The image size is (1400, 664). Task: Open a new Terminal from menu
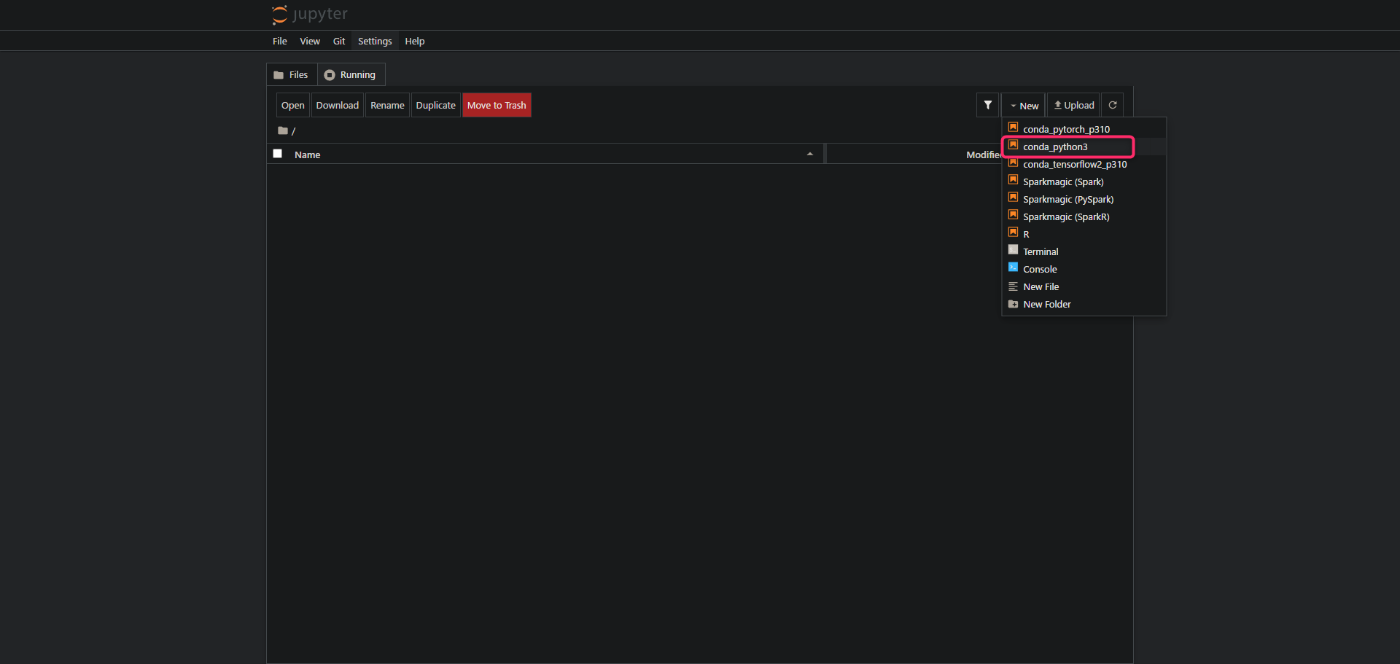[1084, 251]
